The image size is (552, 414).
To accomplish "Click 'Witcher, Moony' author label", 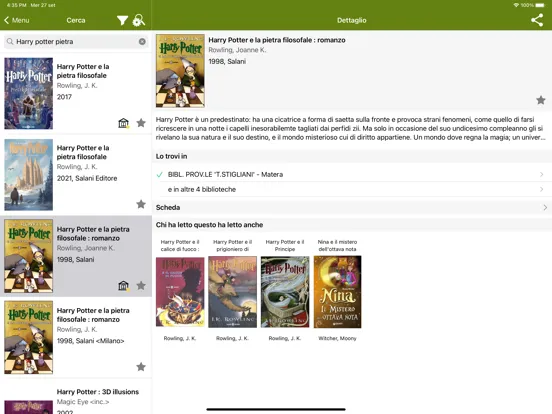I will [x=337, y=338].
